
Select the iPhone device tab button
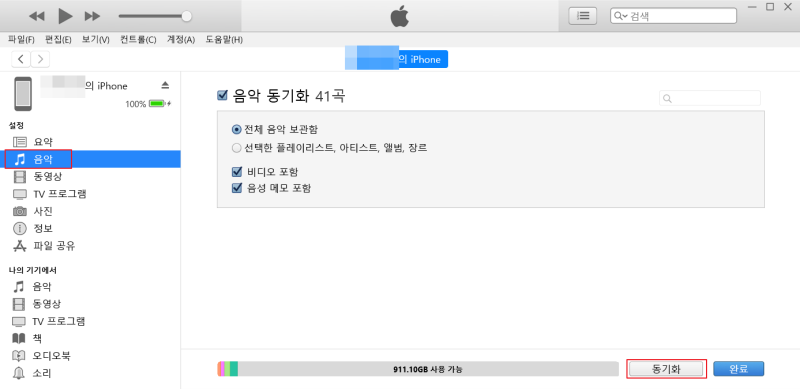tap(396, 59)
